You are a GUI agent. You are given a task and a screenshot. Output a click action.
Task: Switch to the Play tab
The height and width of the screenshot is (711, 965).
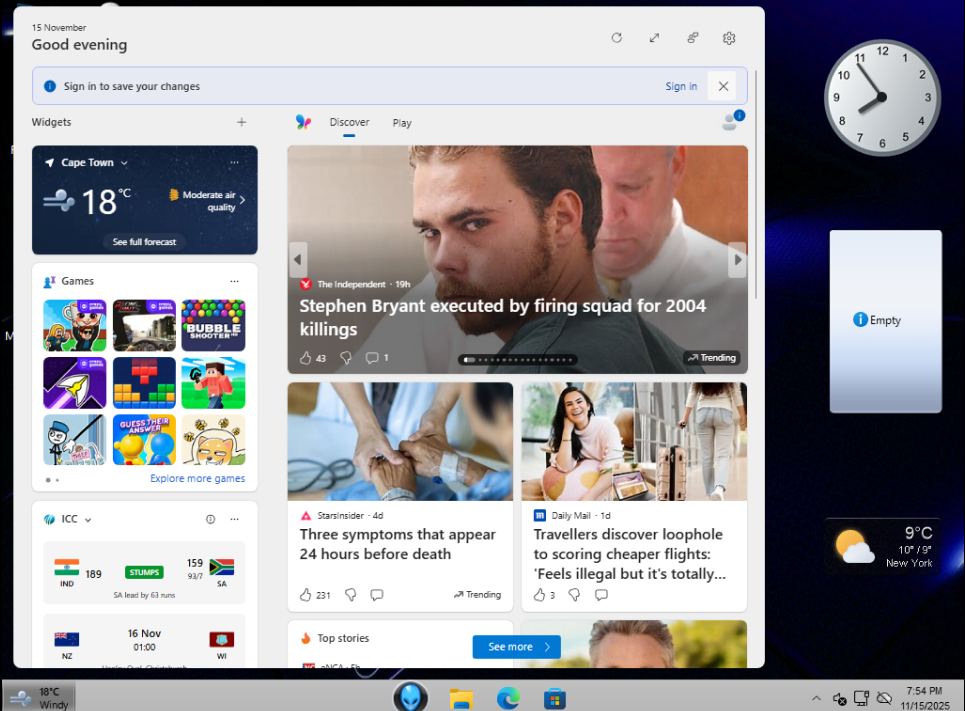(x=402, y=123)
